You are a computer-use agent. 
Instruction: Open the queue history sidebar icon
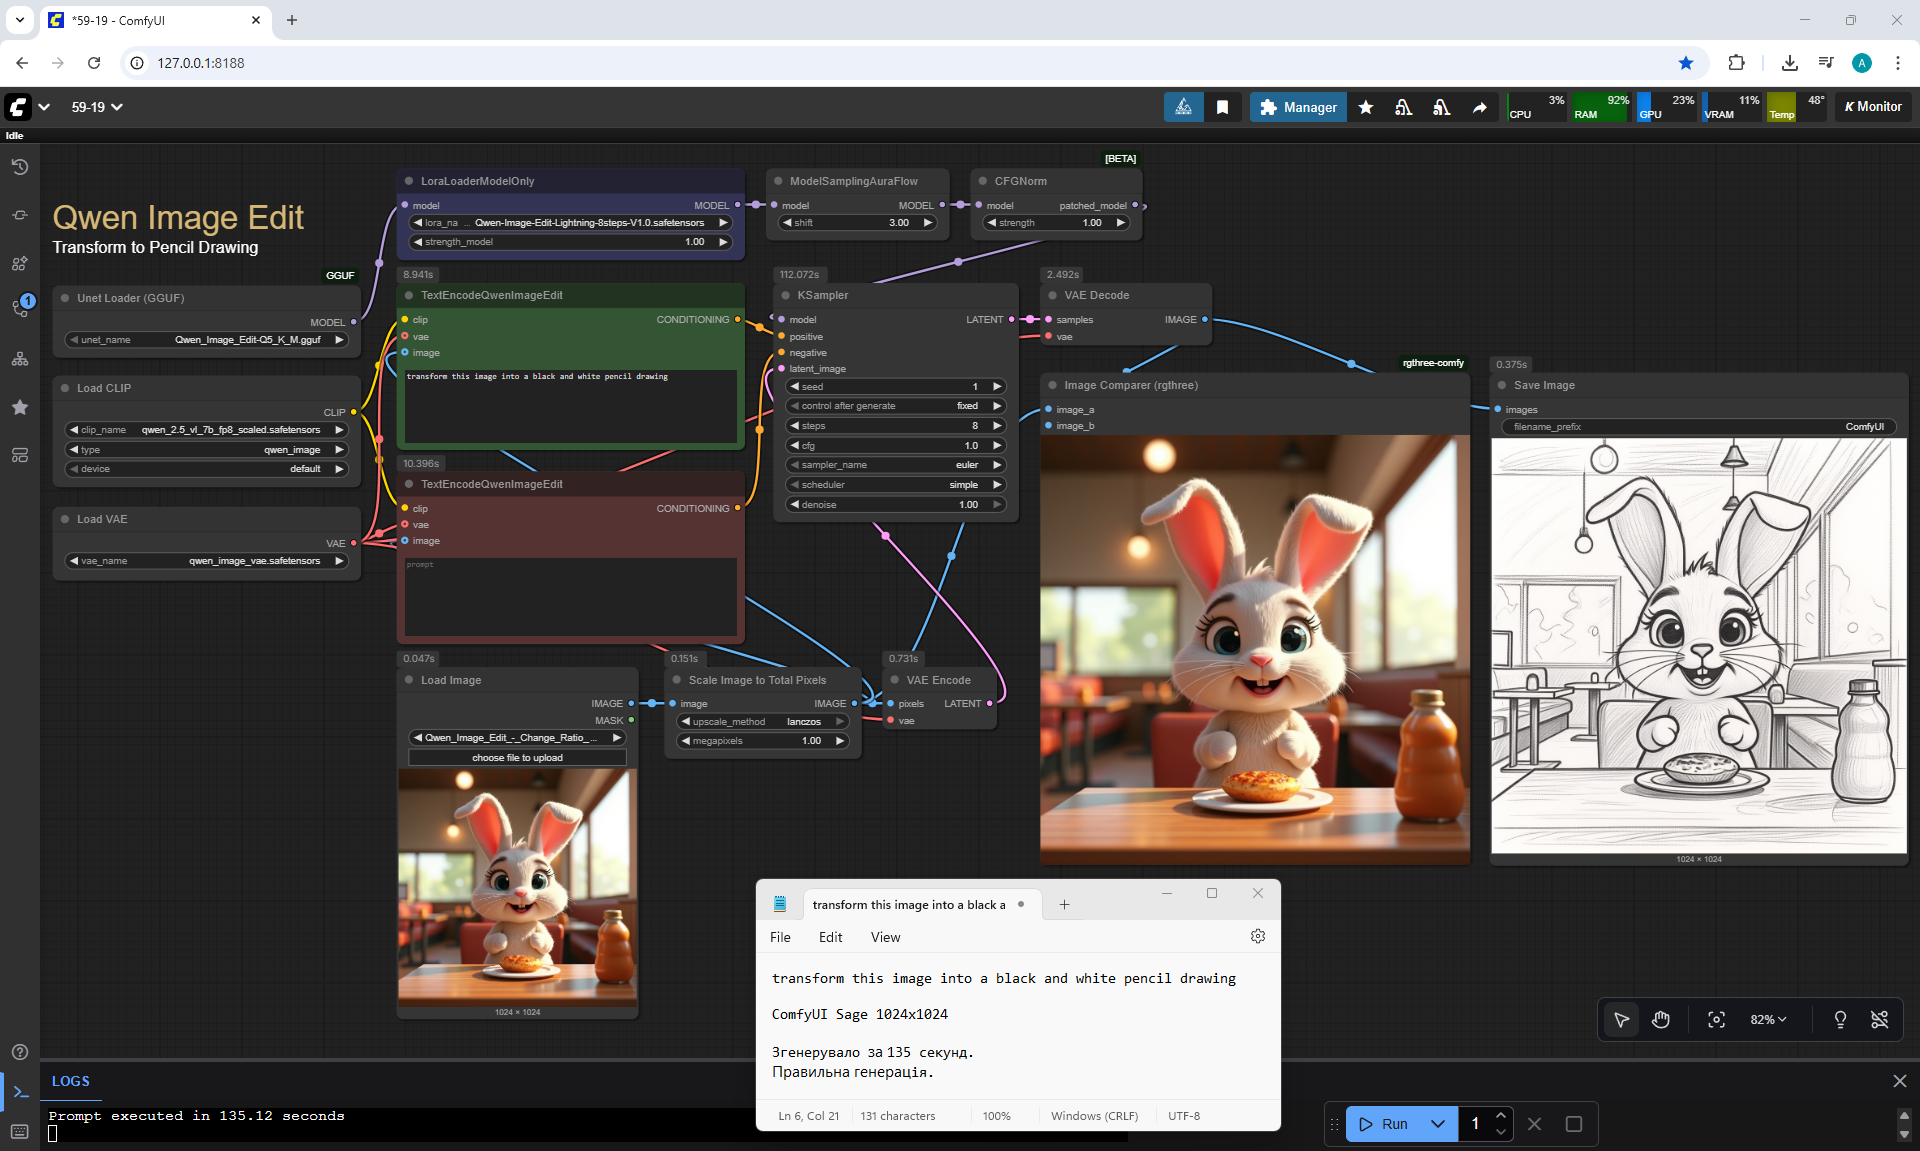point(20,167)
